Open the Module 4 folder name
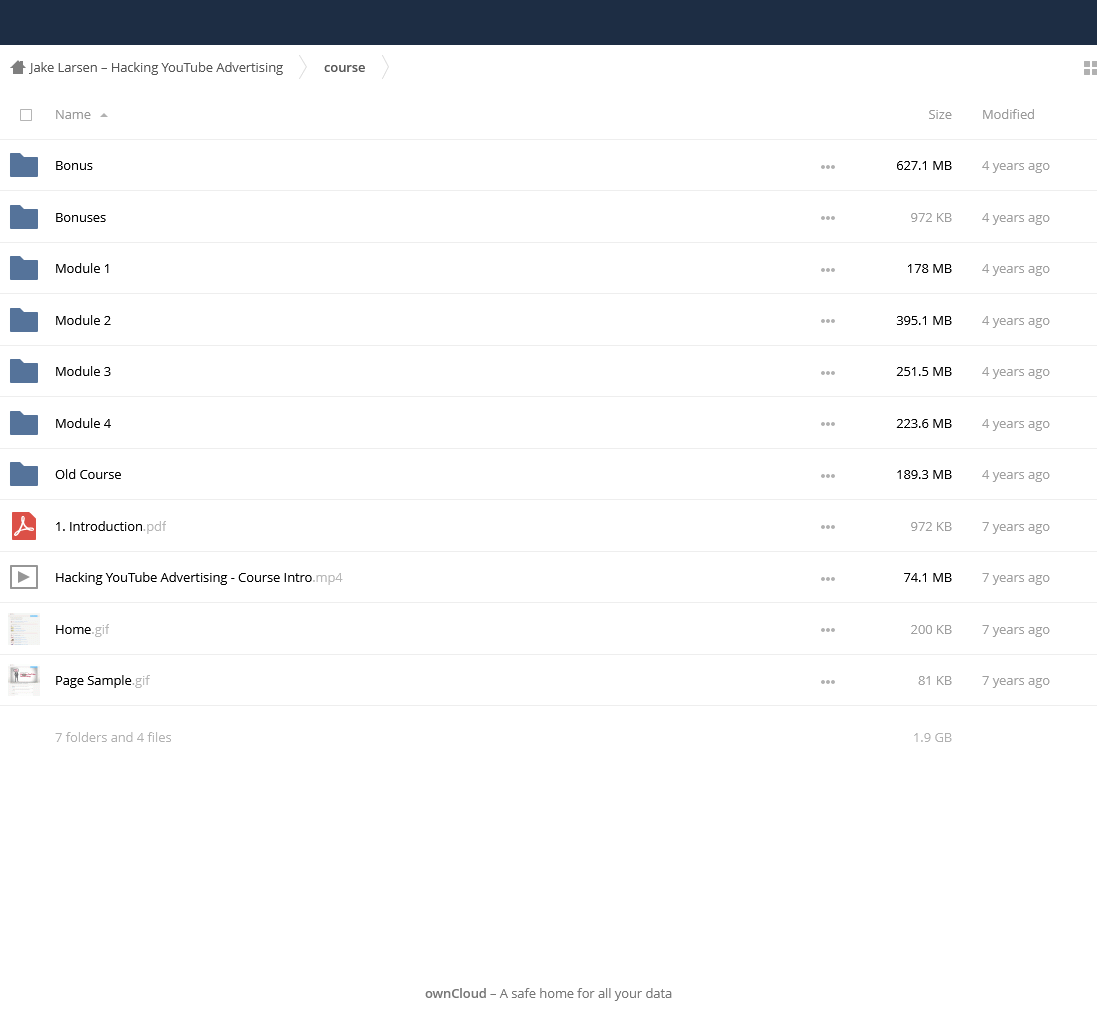This screenshot has width=1097, height=1023. pos(83,423)
